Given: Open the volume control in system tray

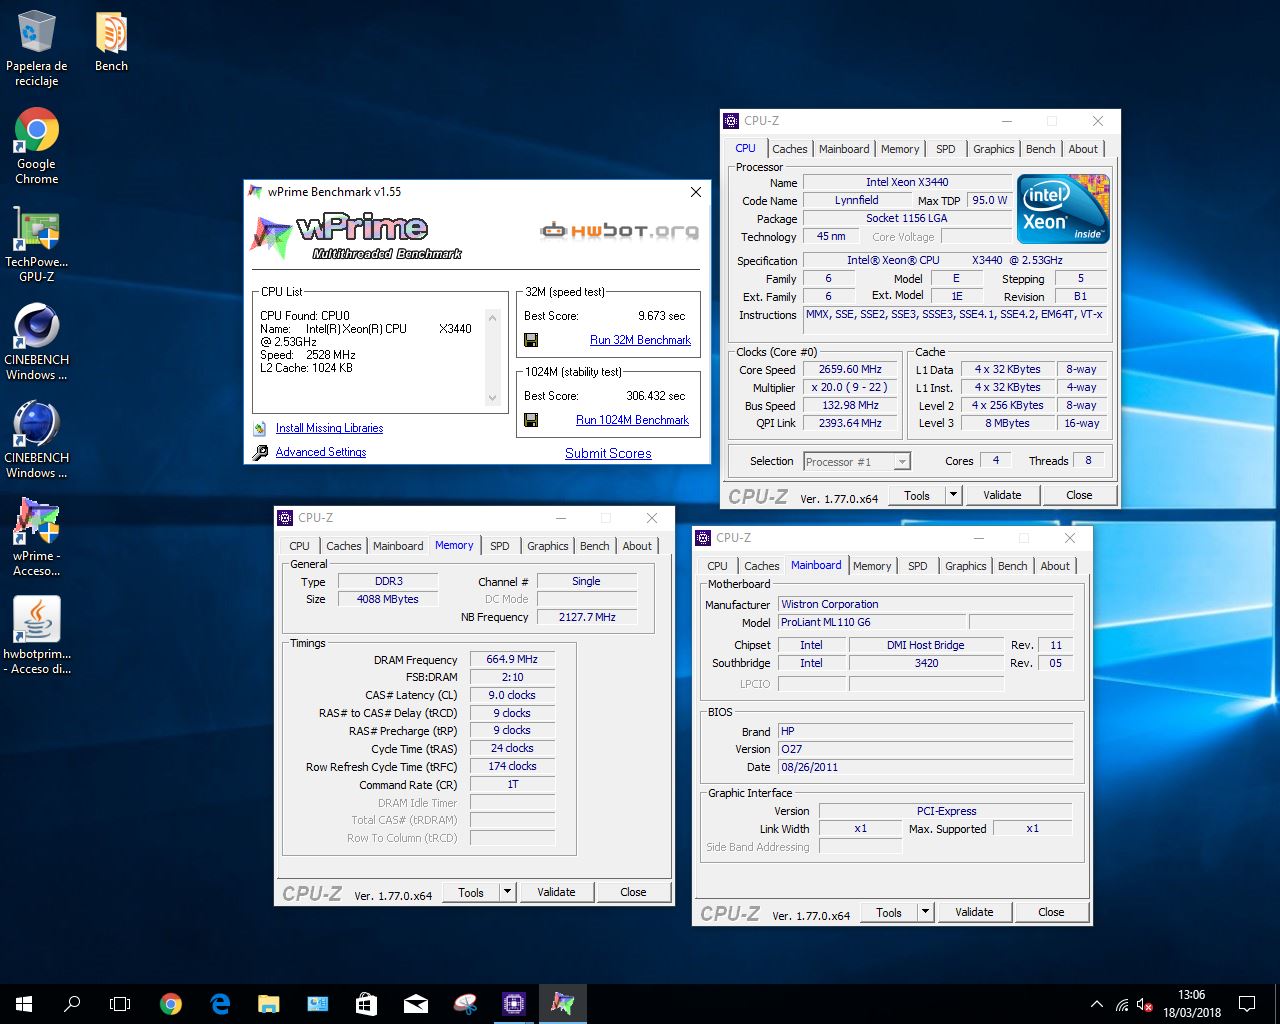Looking at the screenshot, I should pos(1145,1004).
